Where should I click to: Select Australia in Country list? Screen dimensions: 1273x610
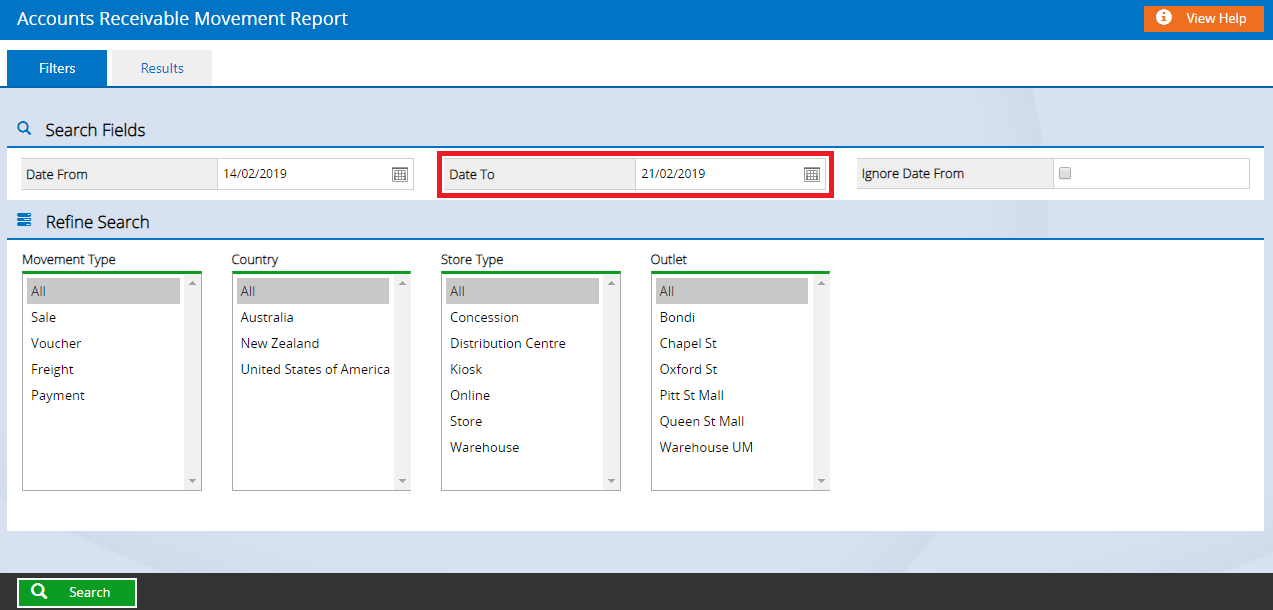[313, 317]
